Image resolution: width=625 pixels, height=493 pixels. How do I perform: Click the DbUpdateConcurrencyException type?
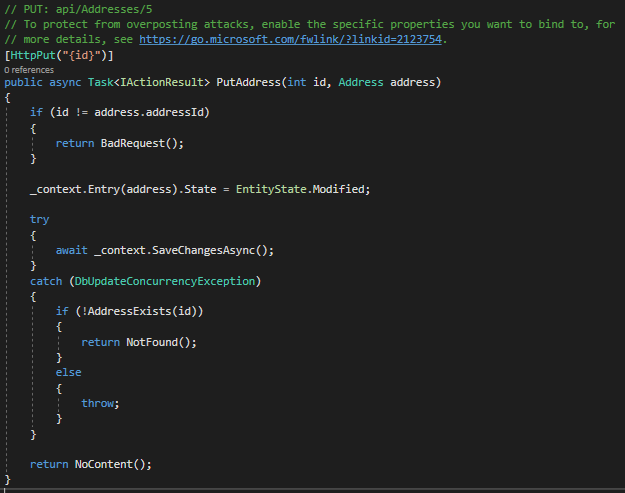[165, 281]
